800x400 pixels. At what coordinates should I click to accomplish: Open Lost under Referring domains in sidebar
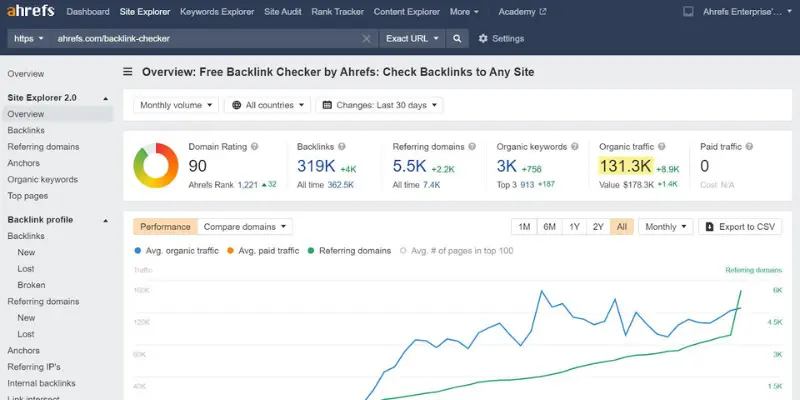(x=26, y=334)
